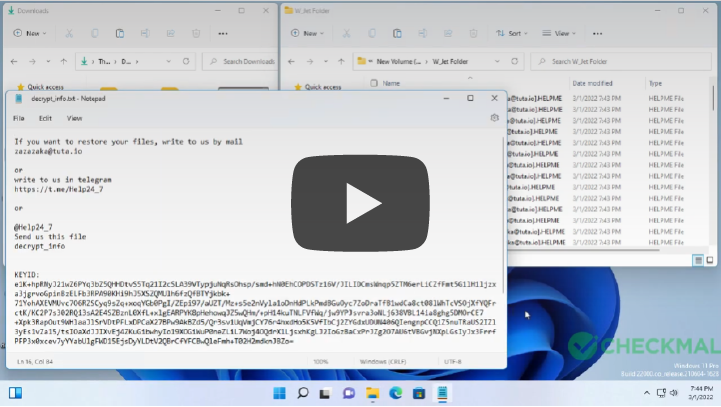Click Share icon in W_Jet Folder toolbar
Image resolution: width=721 pixels, height=407 pixels.
coord(448,33)
